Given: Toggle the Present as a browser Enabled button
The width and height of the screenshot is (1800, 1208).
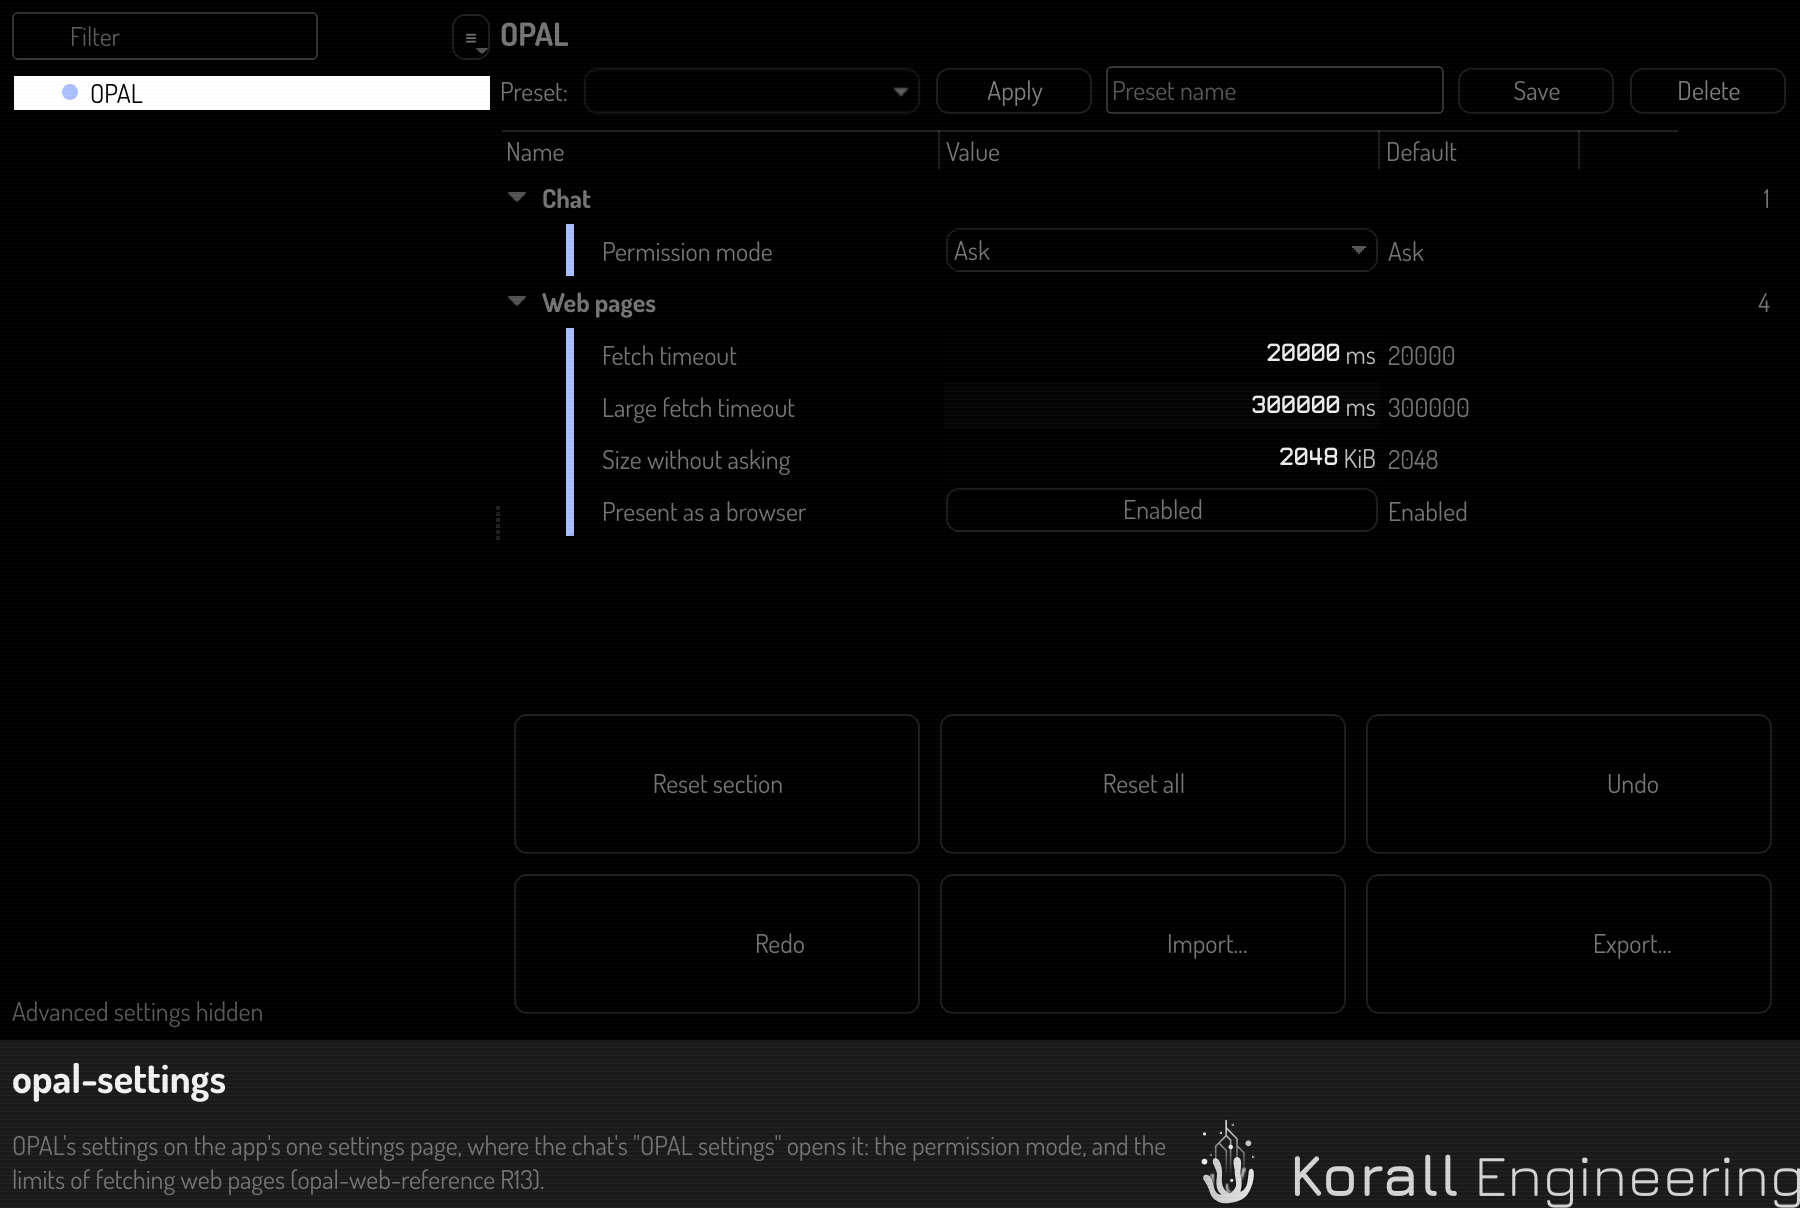Looking at the screenshot, I should pos(1161,510).
